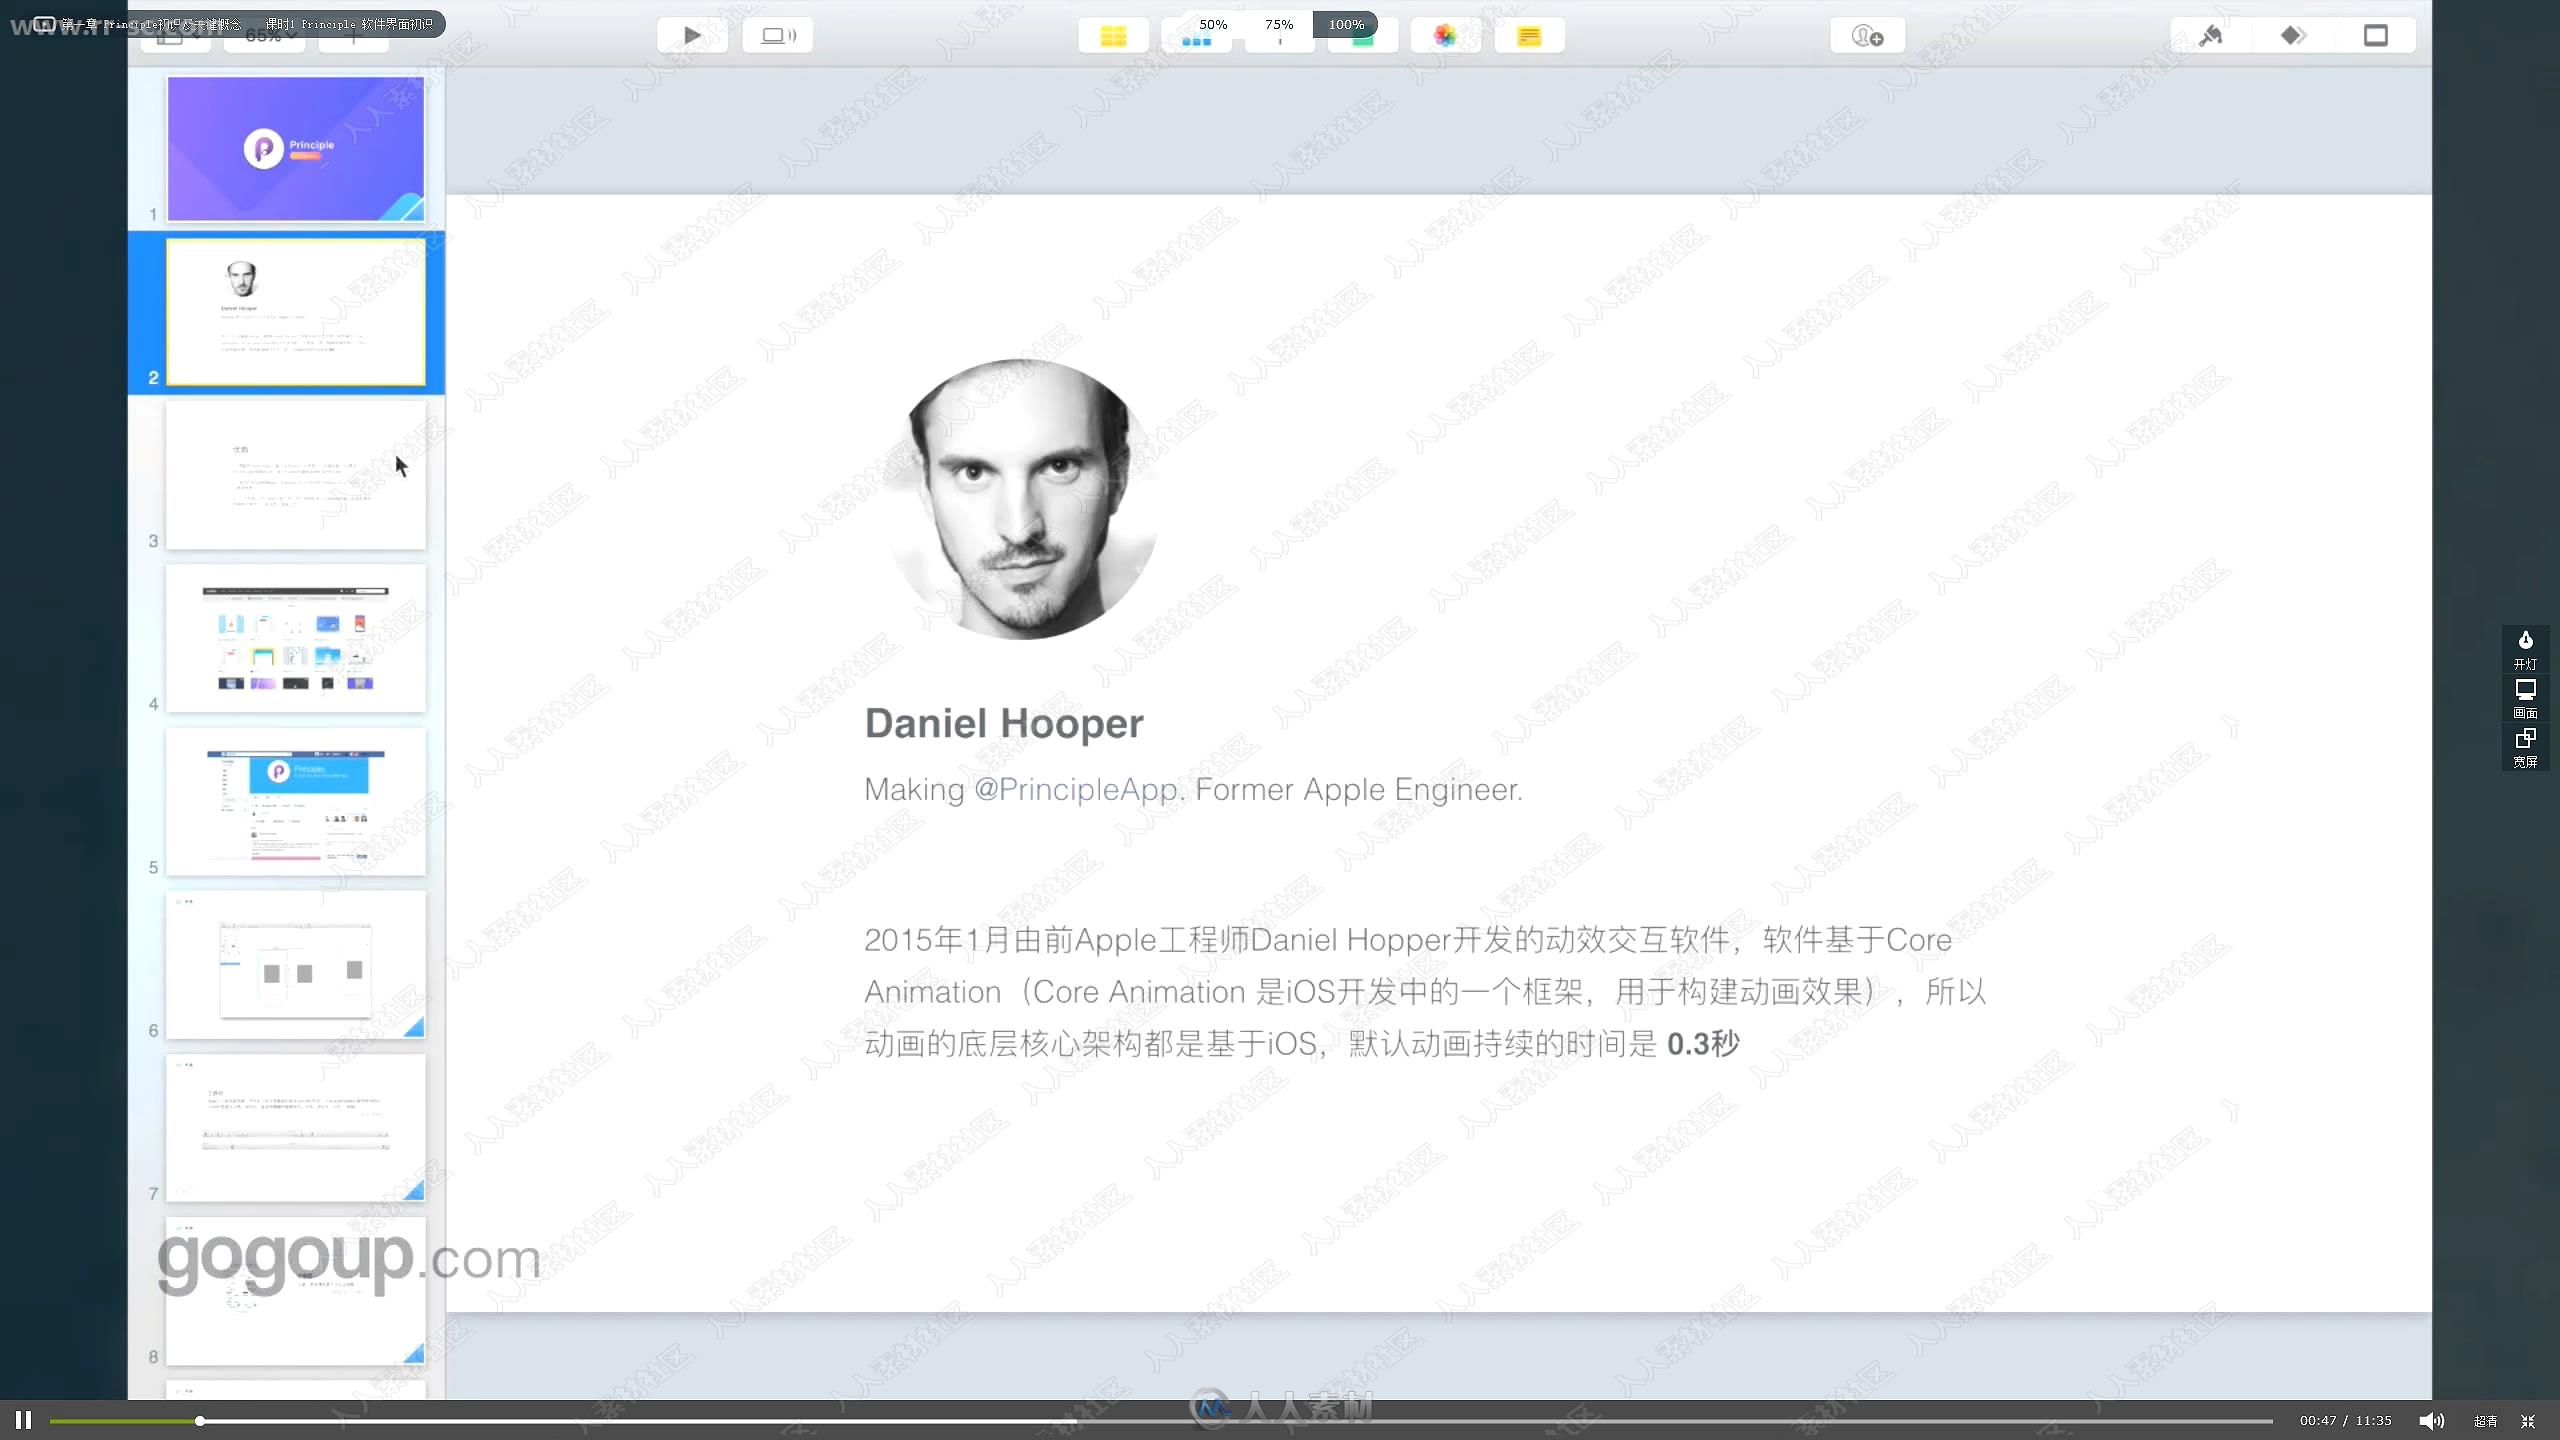Select slide 1 Principle title thumbnail
2560x1440 pixels.
(296, 149)
